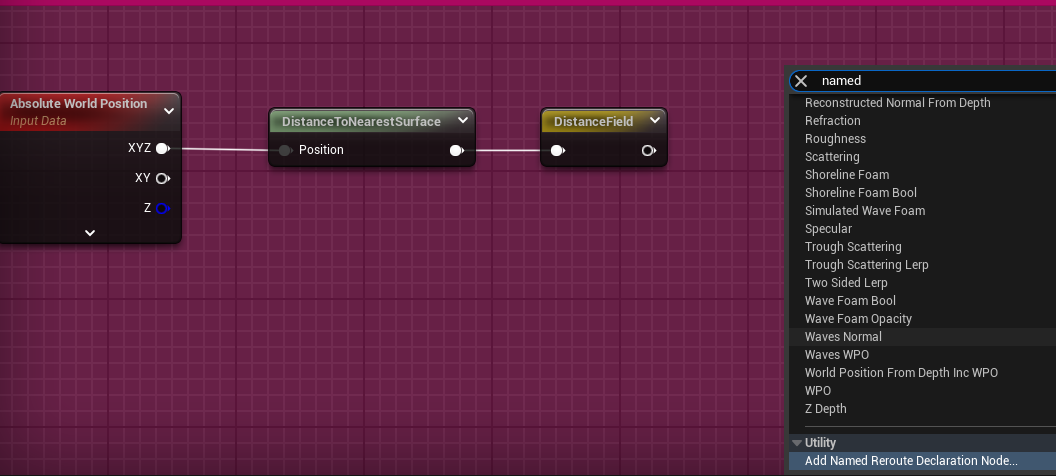Click the blue Z output pin
The height and width of the screenshot is (476, 1056).
coord(162,208)
